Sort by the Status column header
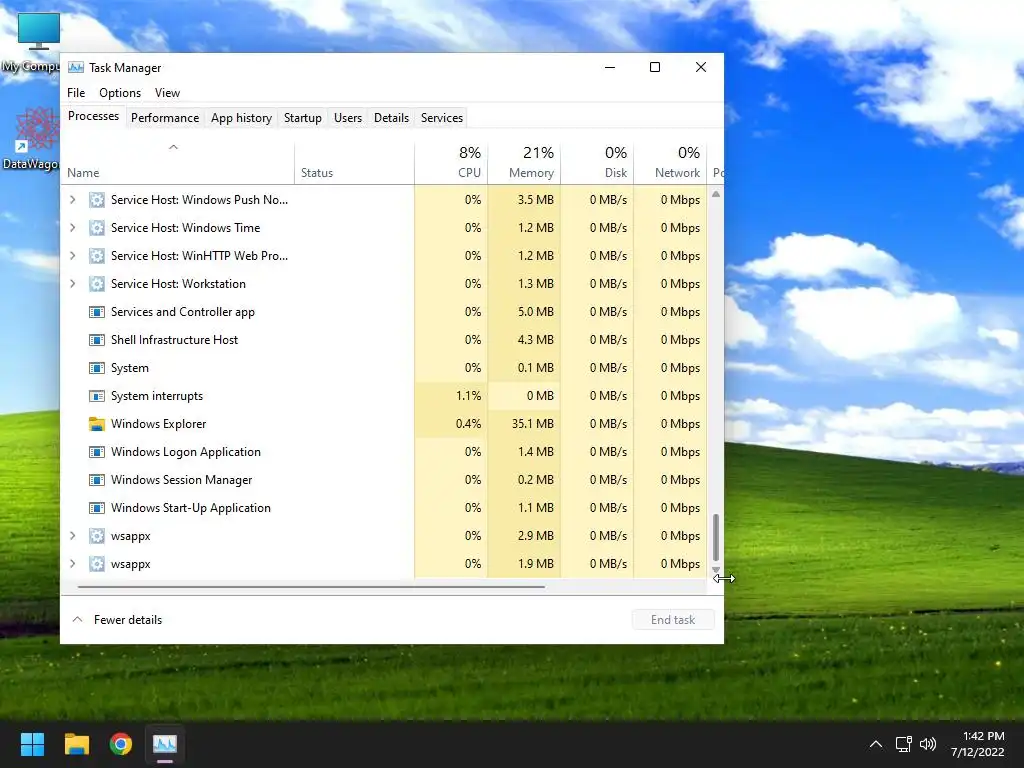 (x=354, y=163)
